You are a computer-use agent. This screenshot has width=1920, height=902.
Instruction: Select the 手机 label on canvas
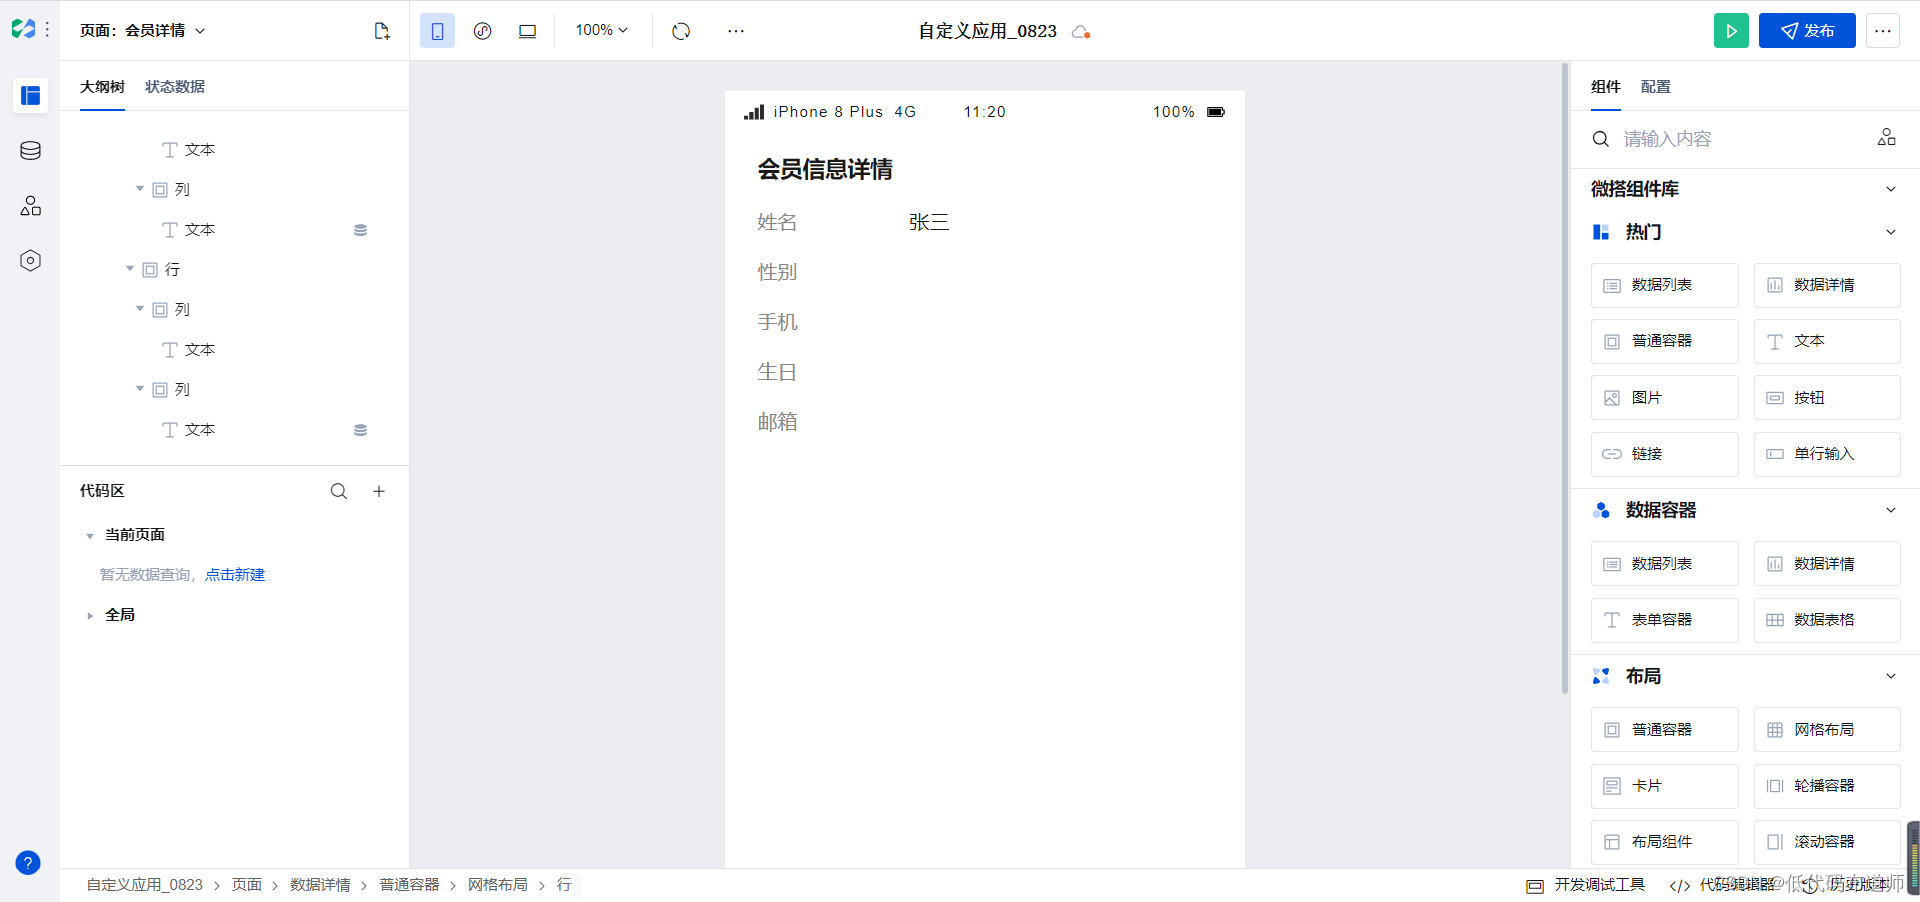(x=777, y=322)
